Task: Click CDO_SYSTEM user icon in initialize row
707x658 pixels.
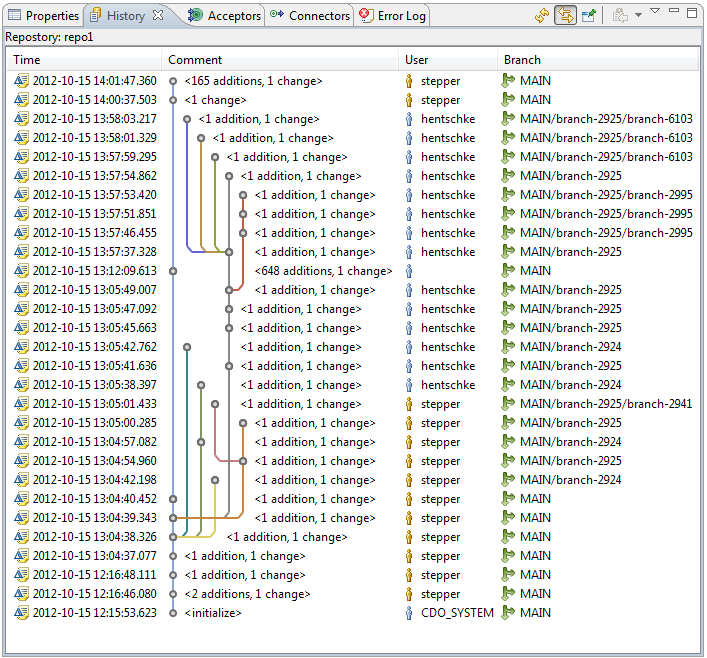Action: pyautogui.click(x=409, y=613)
